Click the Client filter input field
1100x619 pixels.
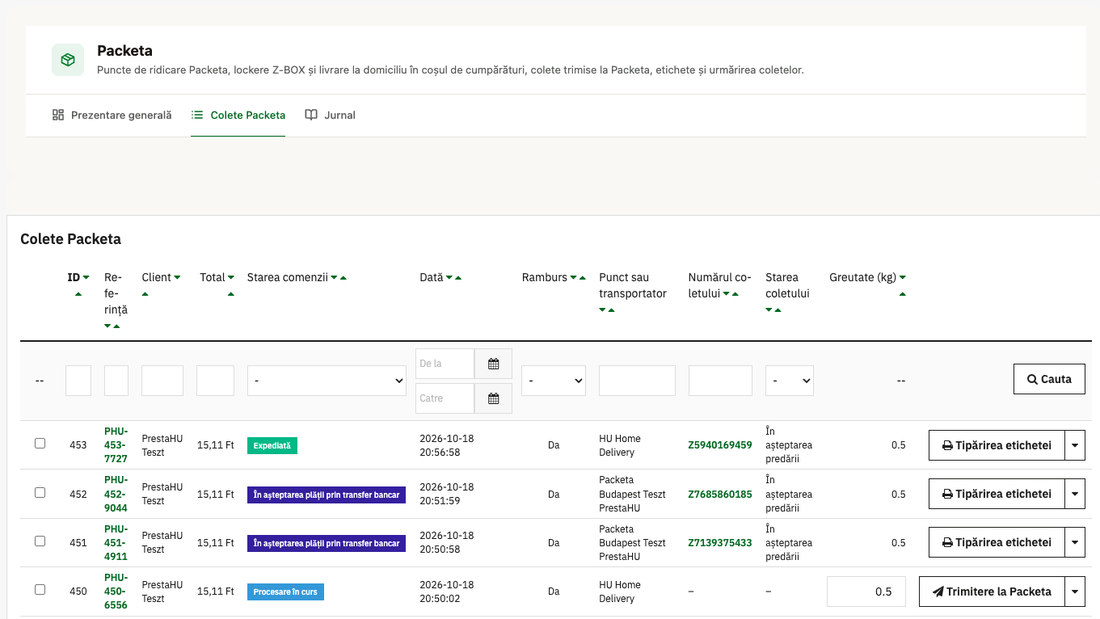(x=162, y=380)
